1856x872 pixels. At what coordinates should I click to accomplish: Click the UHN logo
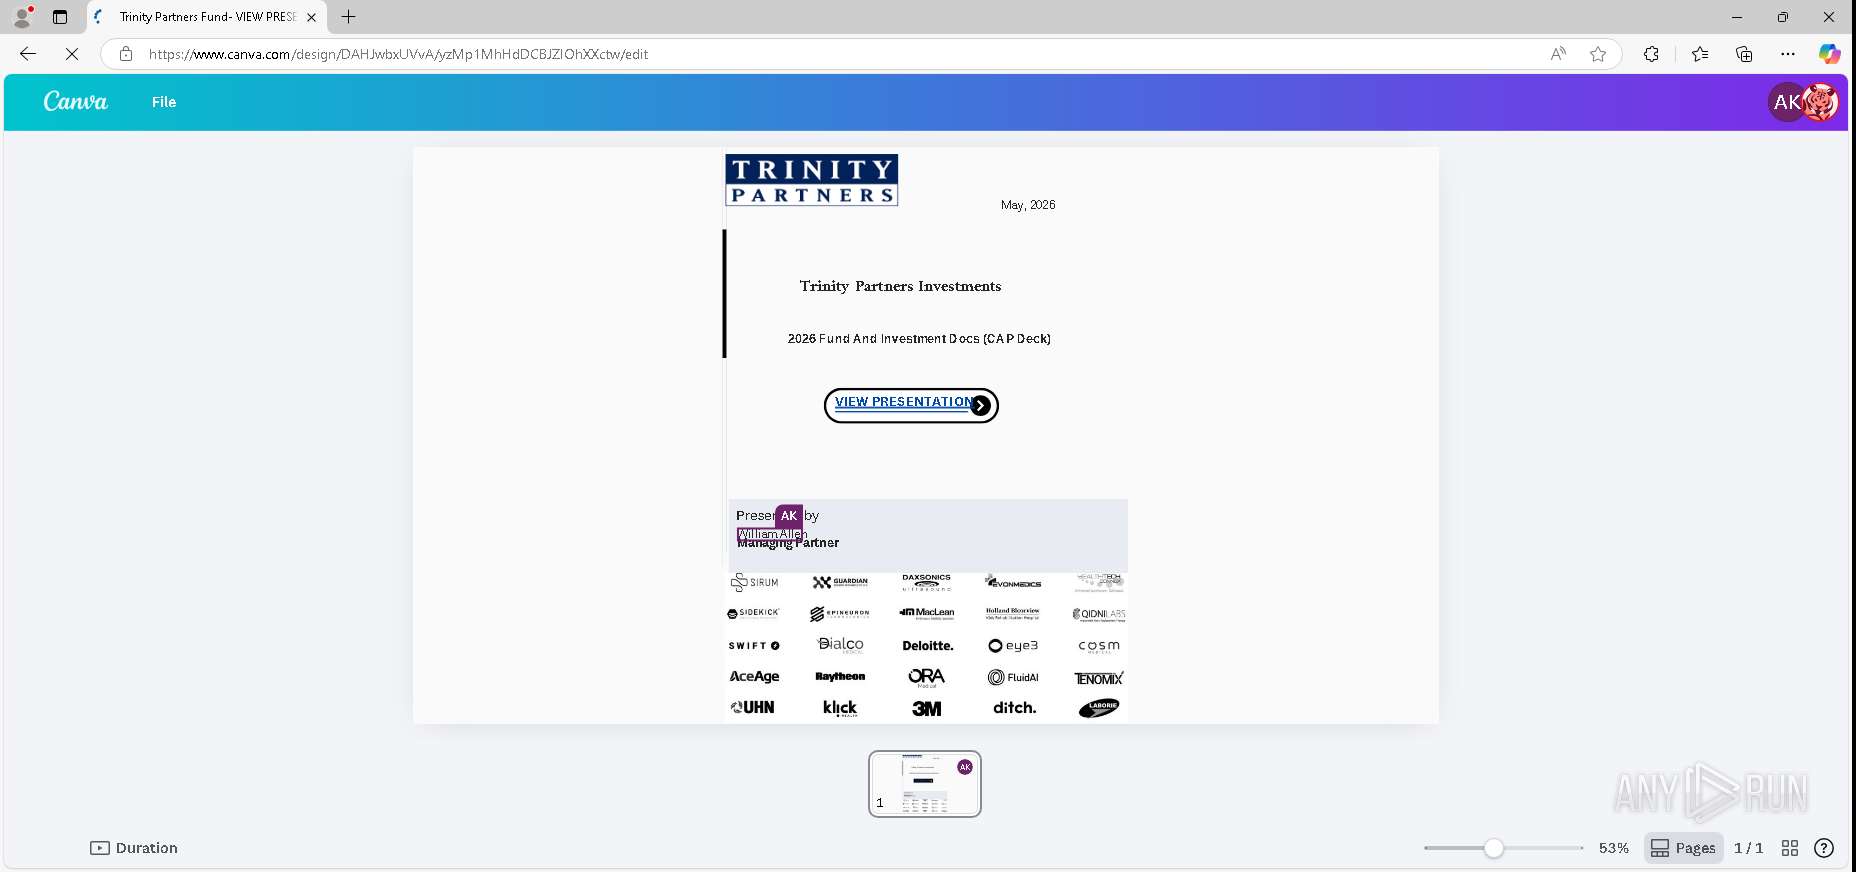click(753, 707)
